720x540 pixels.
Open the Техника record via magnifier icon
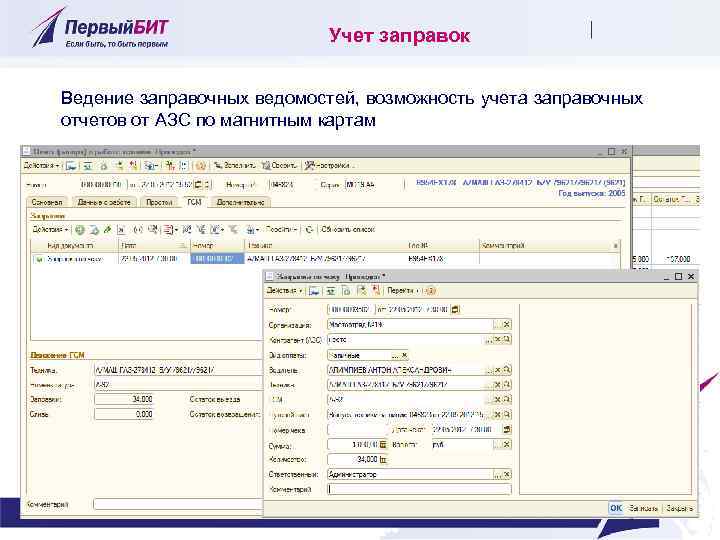click(506, 385)
